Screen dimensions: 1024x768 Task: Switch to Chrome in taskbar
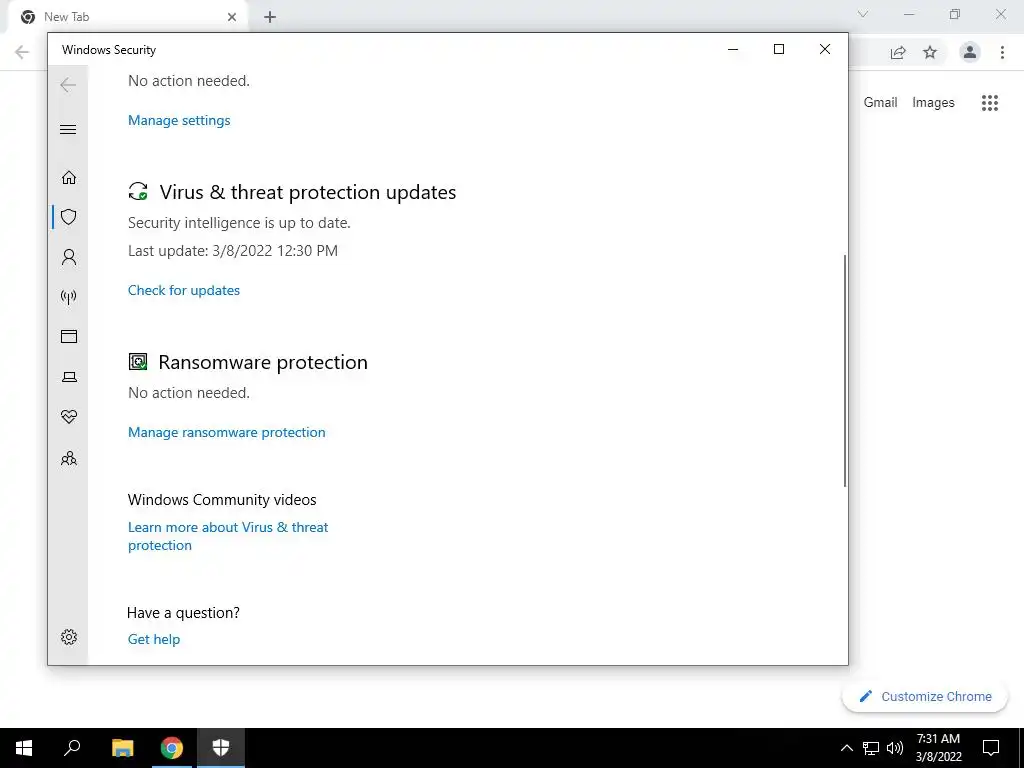tap(172, 748)
